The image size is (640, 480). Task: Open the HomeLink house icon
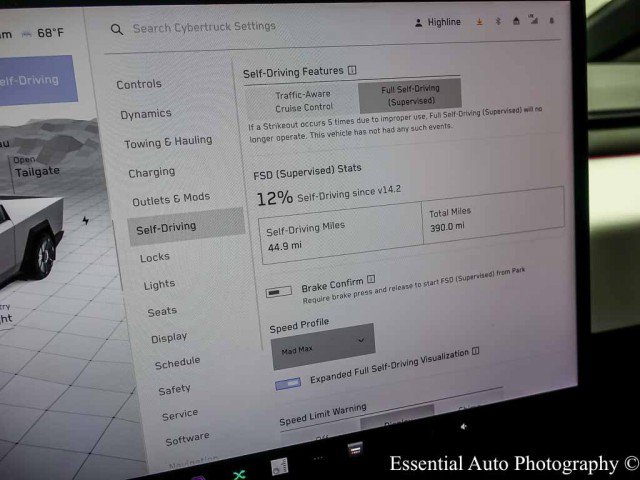point(516,21)
